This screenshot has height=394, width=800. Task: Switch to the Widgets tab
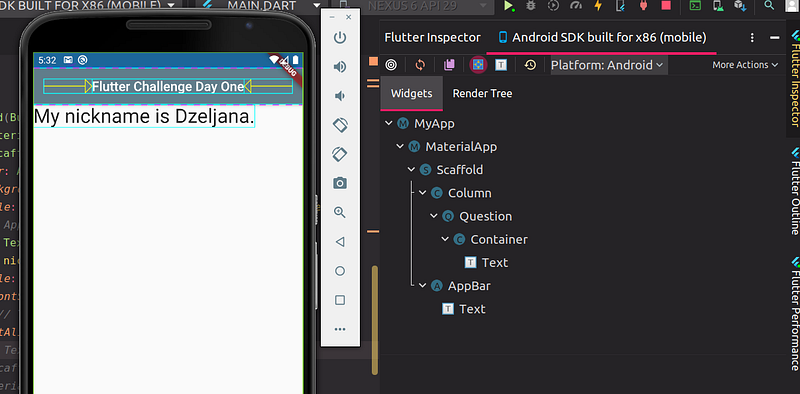click(411, 93)
